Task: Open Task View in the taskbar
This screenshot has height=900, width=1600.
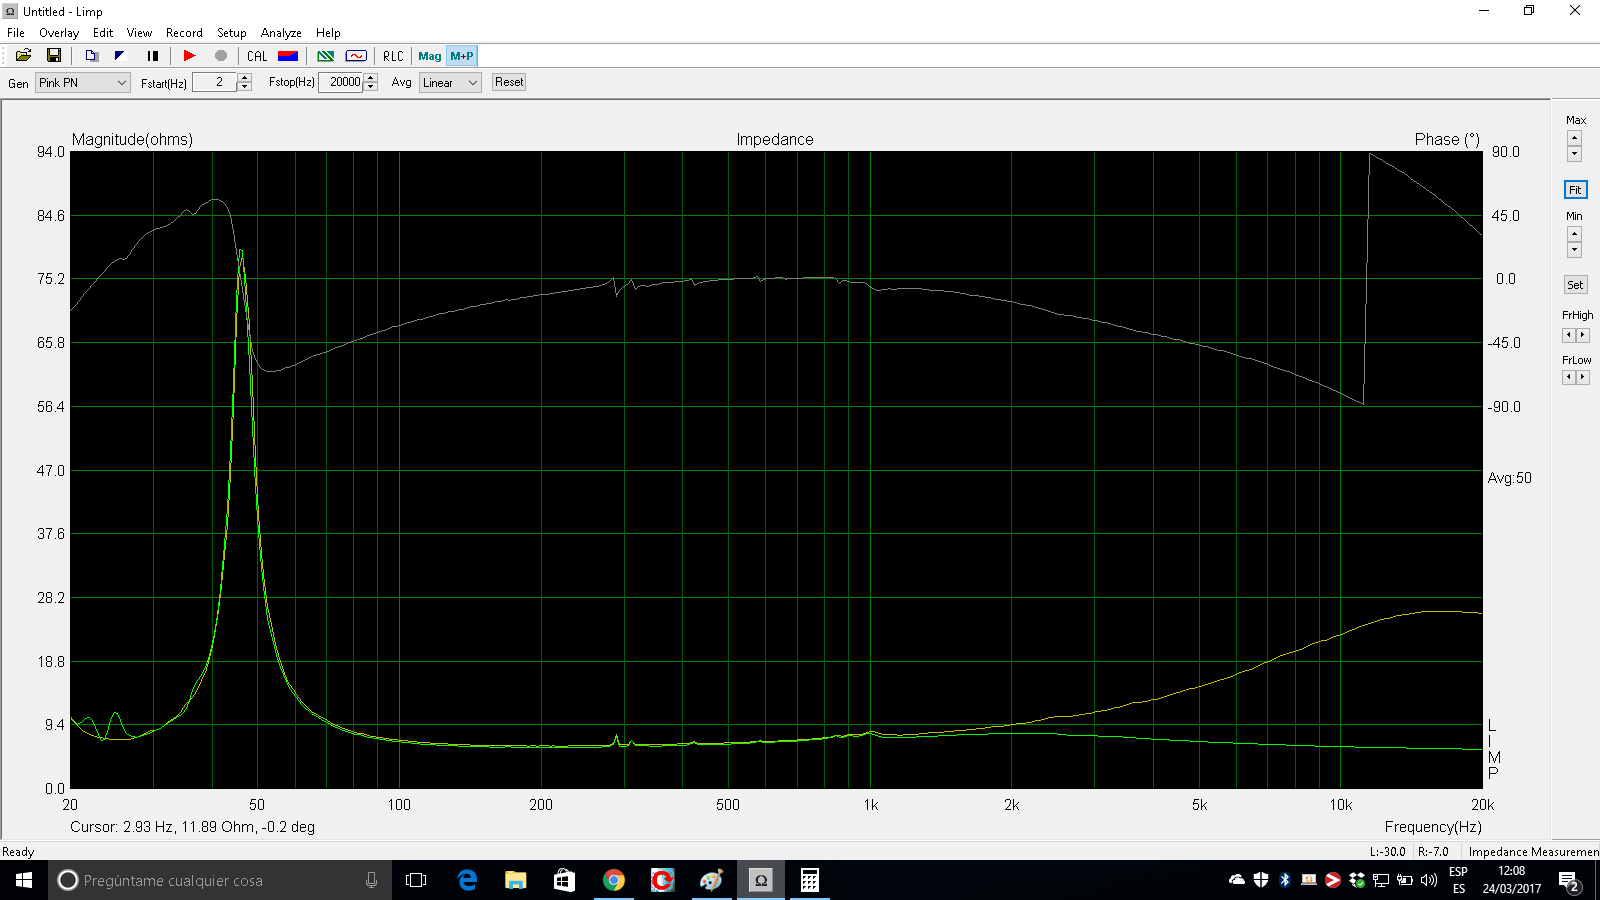Action: (416, 880)
